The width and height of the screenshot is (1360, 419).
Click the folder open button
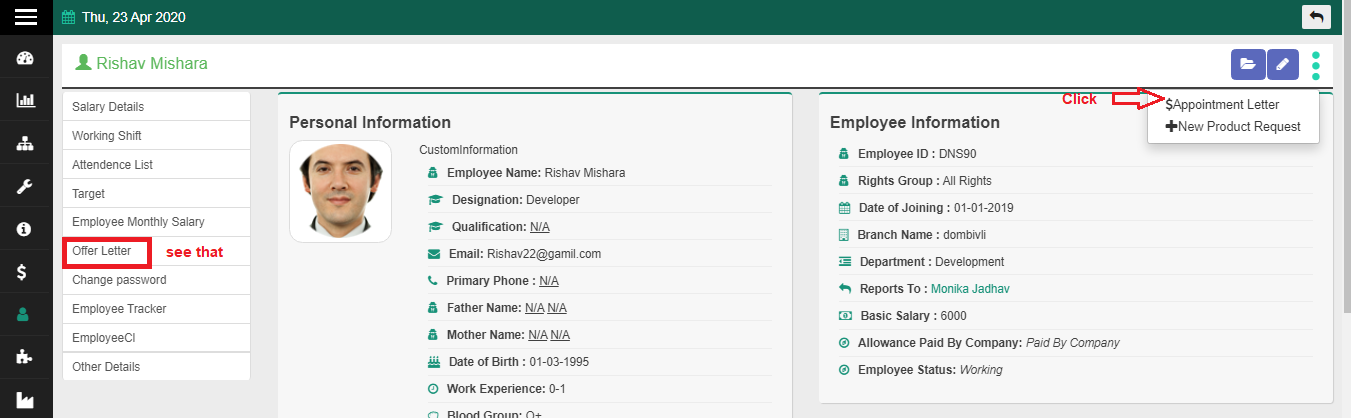point(1247,64)
